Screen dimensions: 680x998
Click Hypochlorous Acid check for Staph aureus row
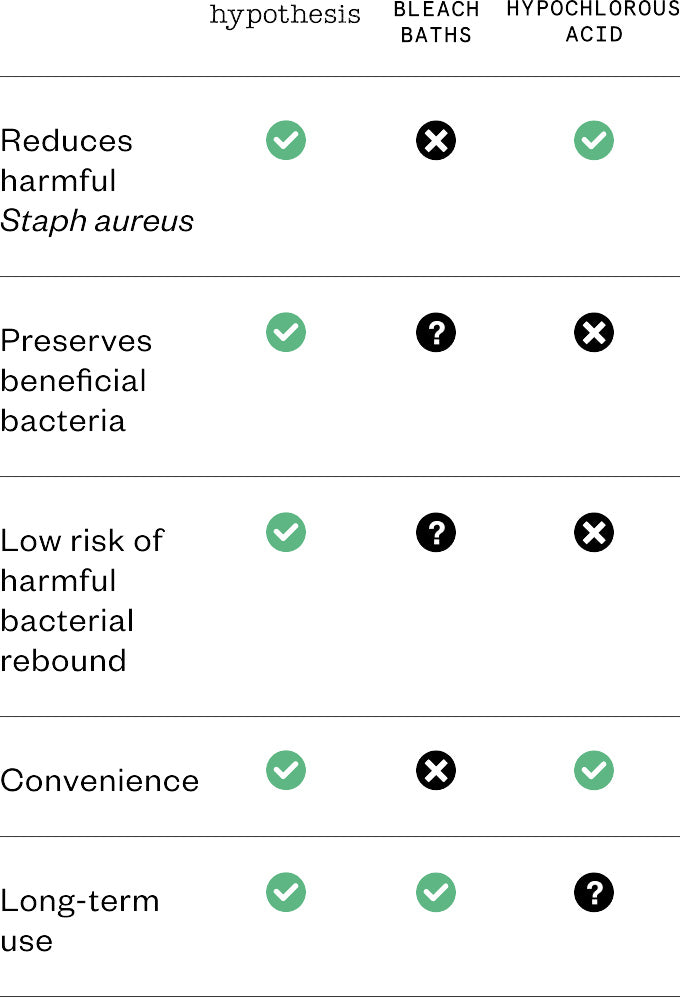594,140
